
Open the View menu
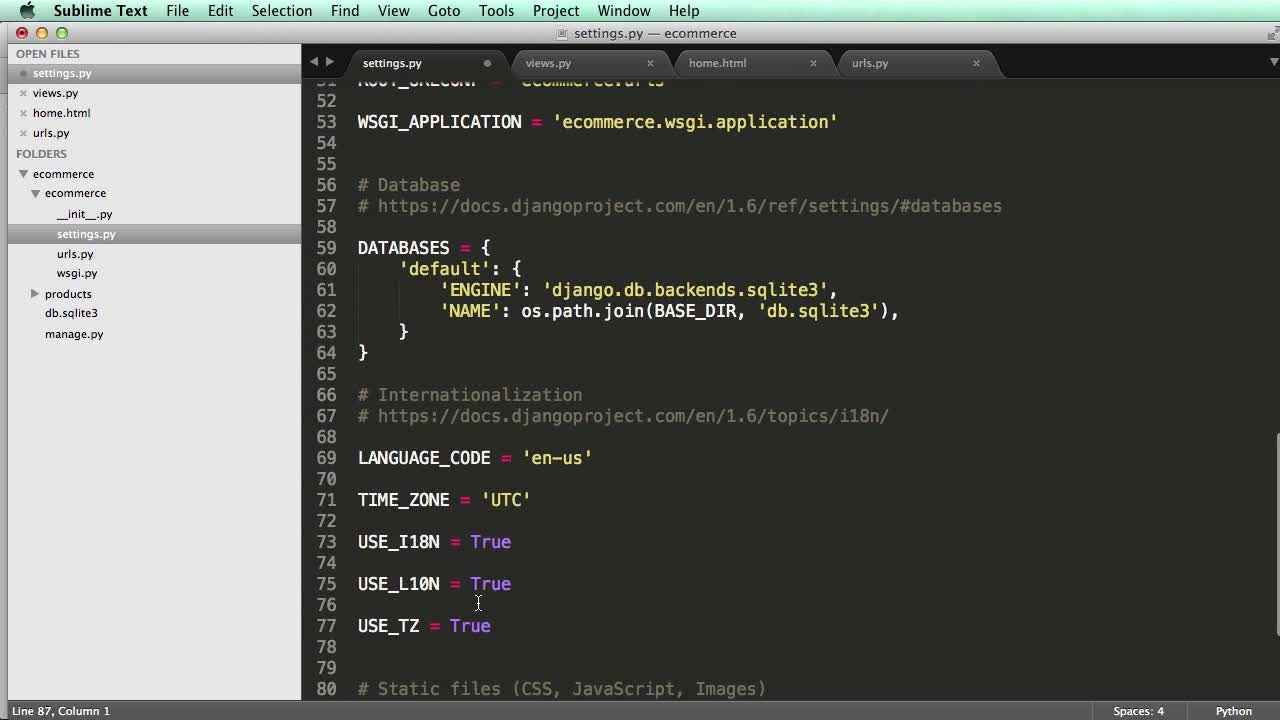coord(394,11)
